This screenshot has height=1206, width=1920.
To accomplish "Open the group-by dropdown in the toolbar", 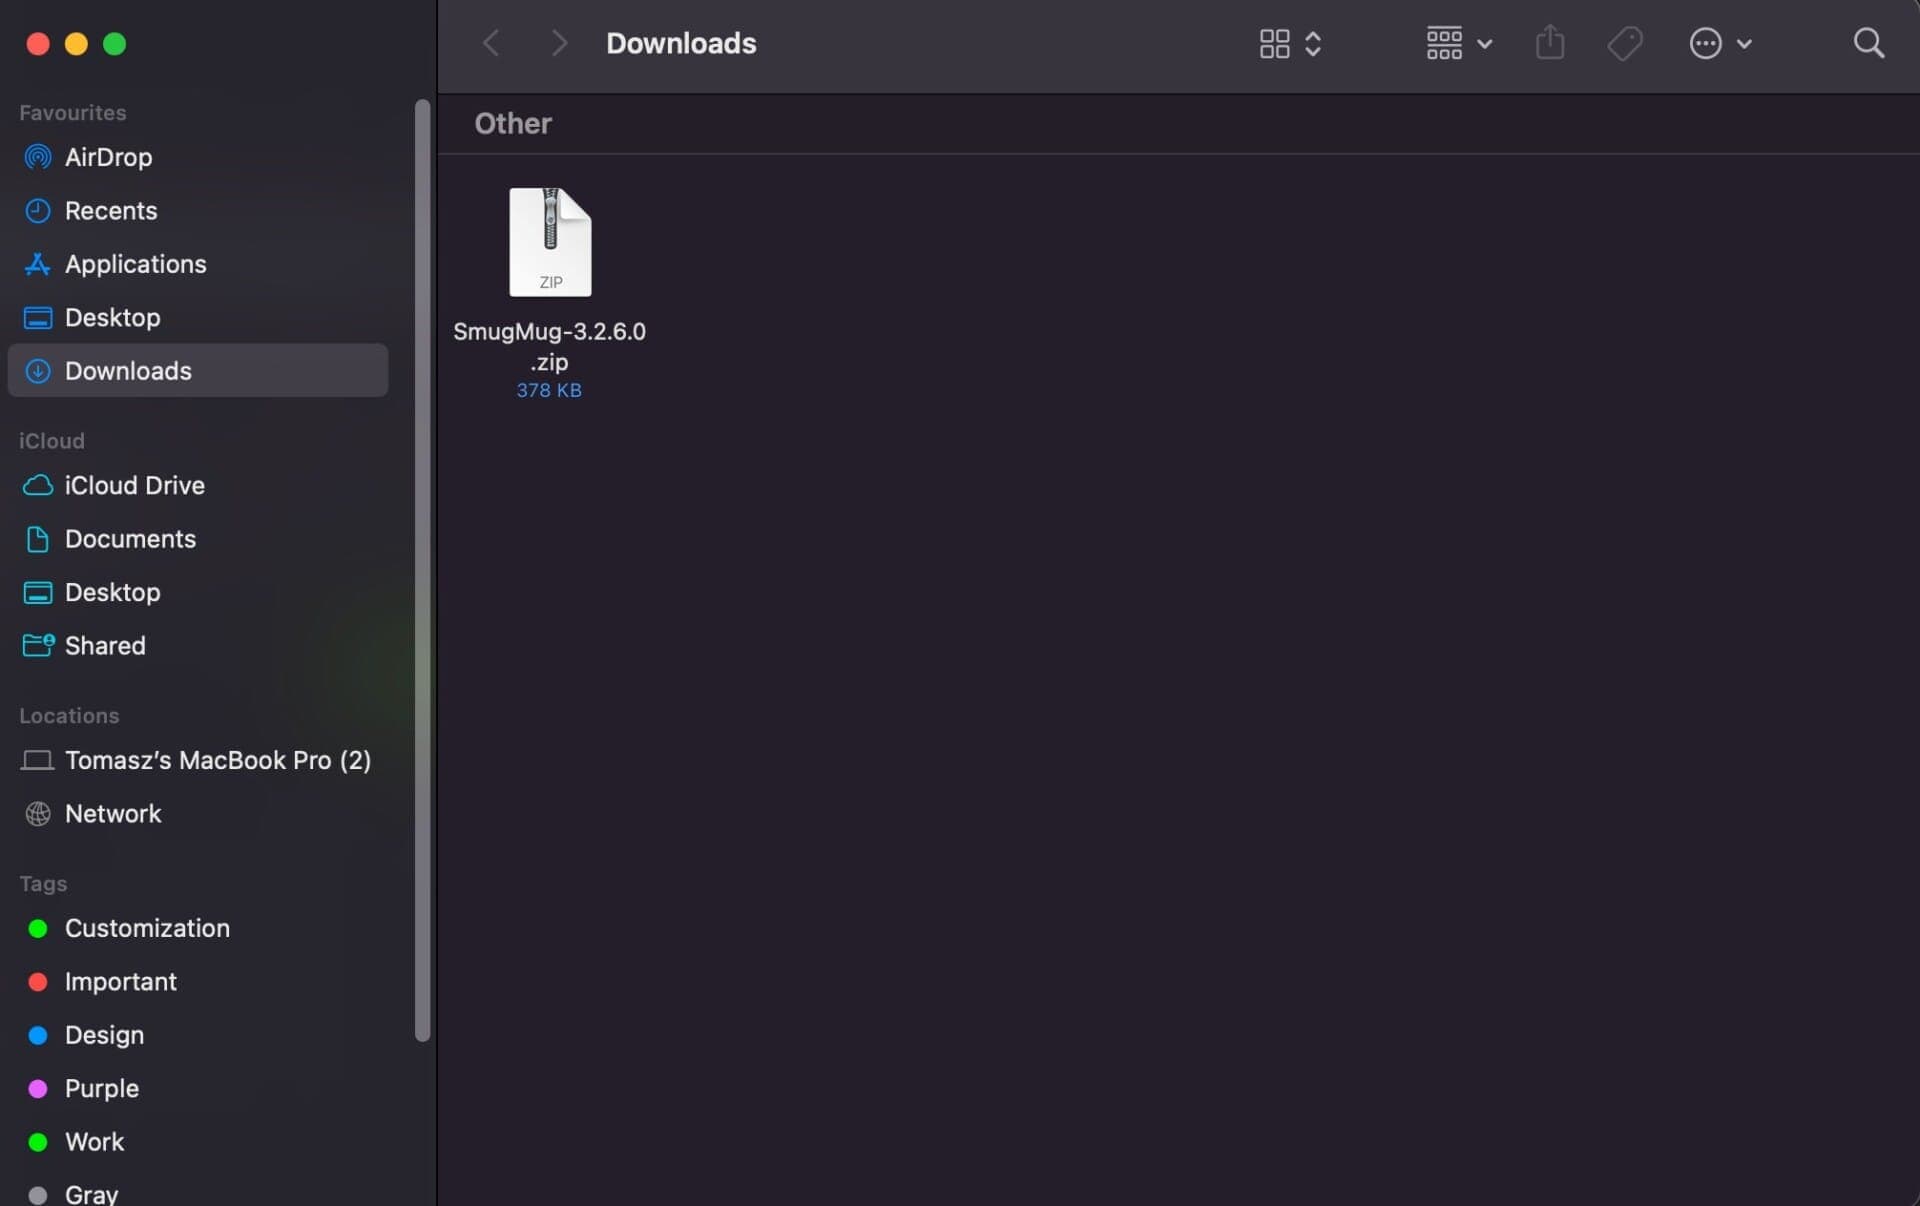I will pos(1456,43).
